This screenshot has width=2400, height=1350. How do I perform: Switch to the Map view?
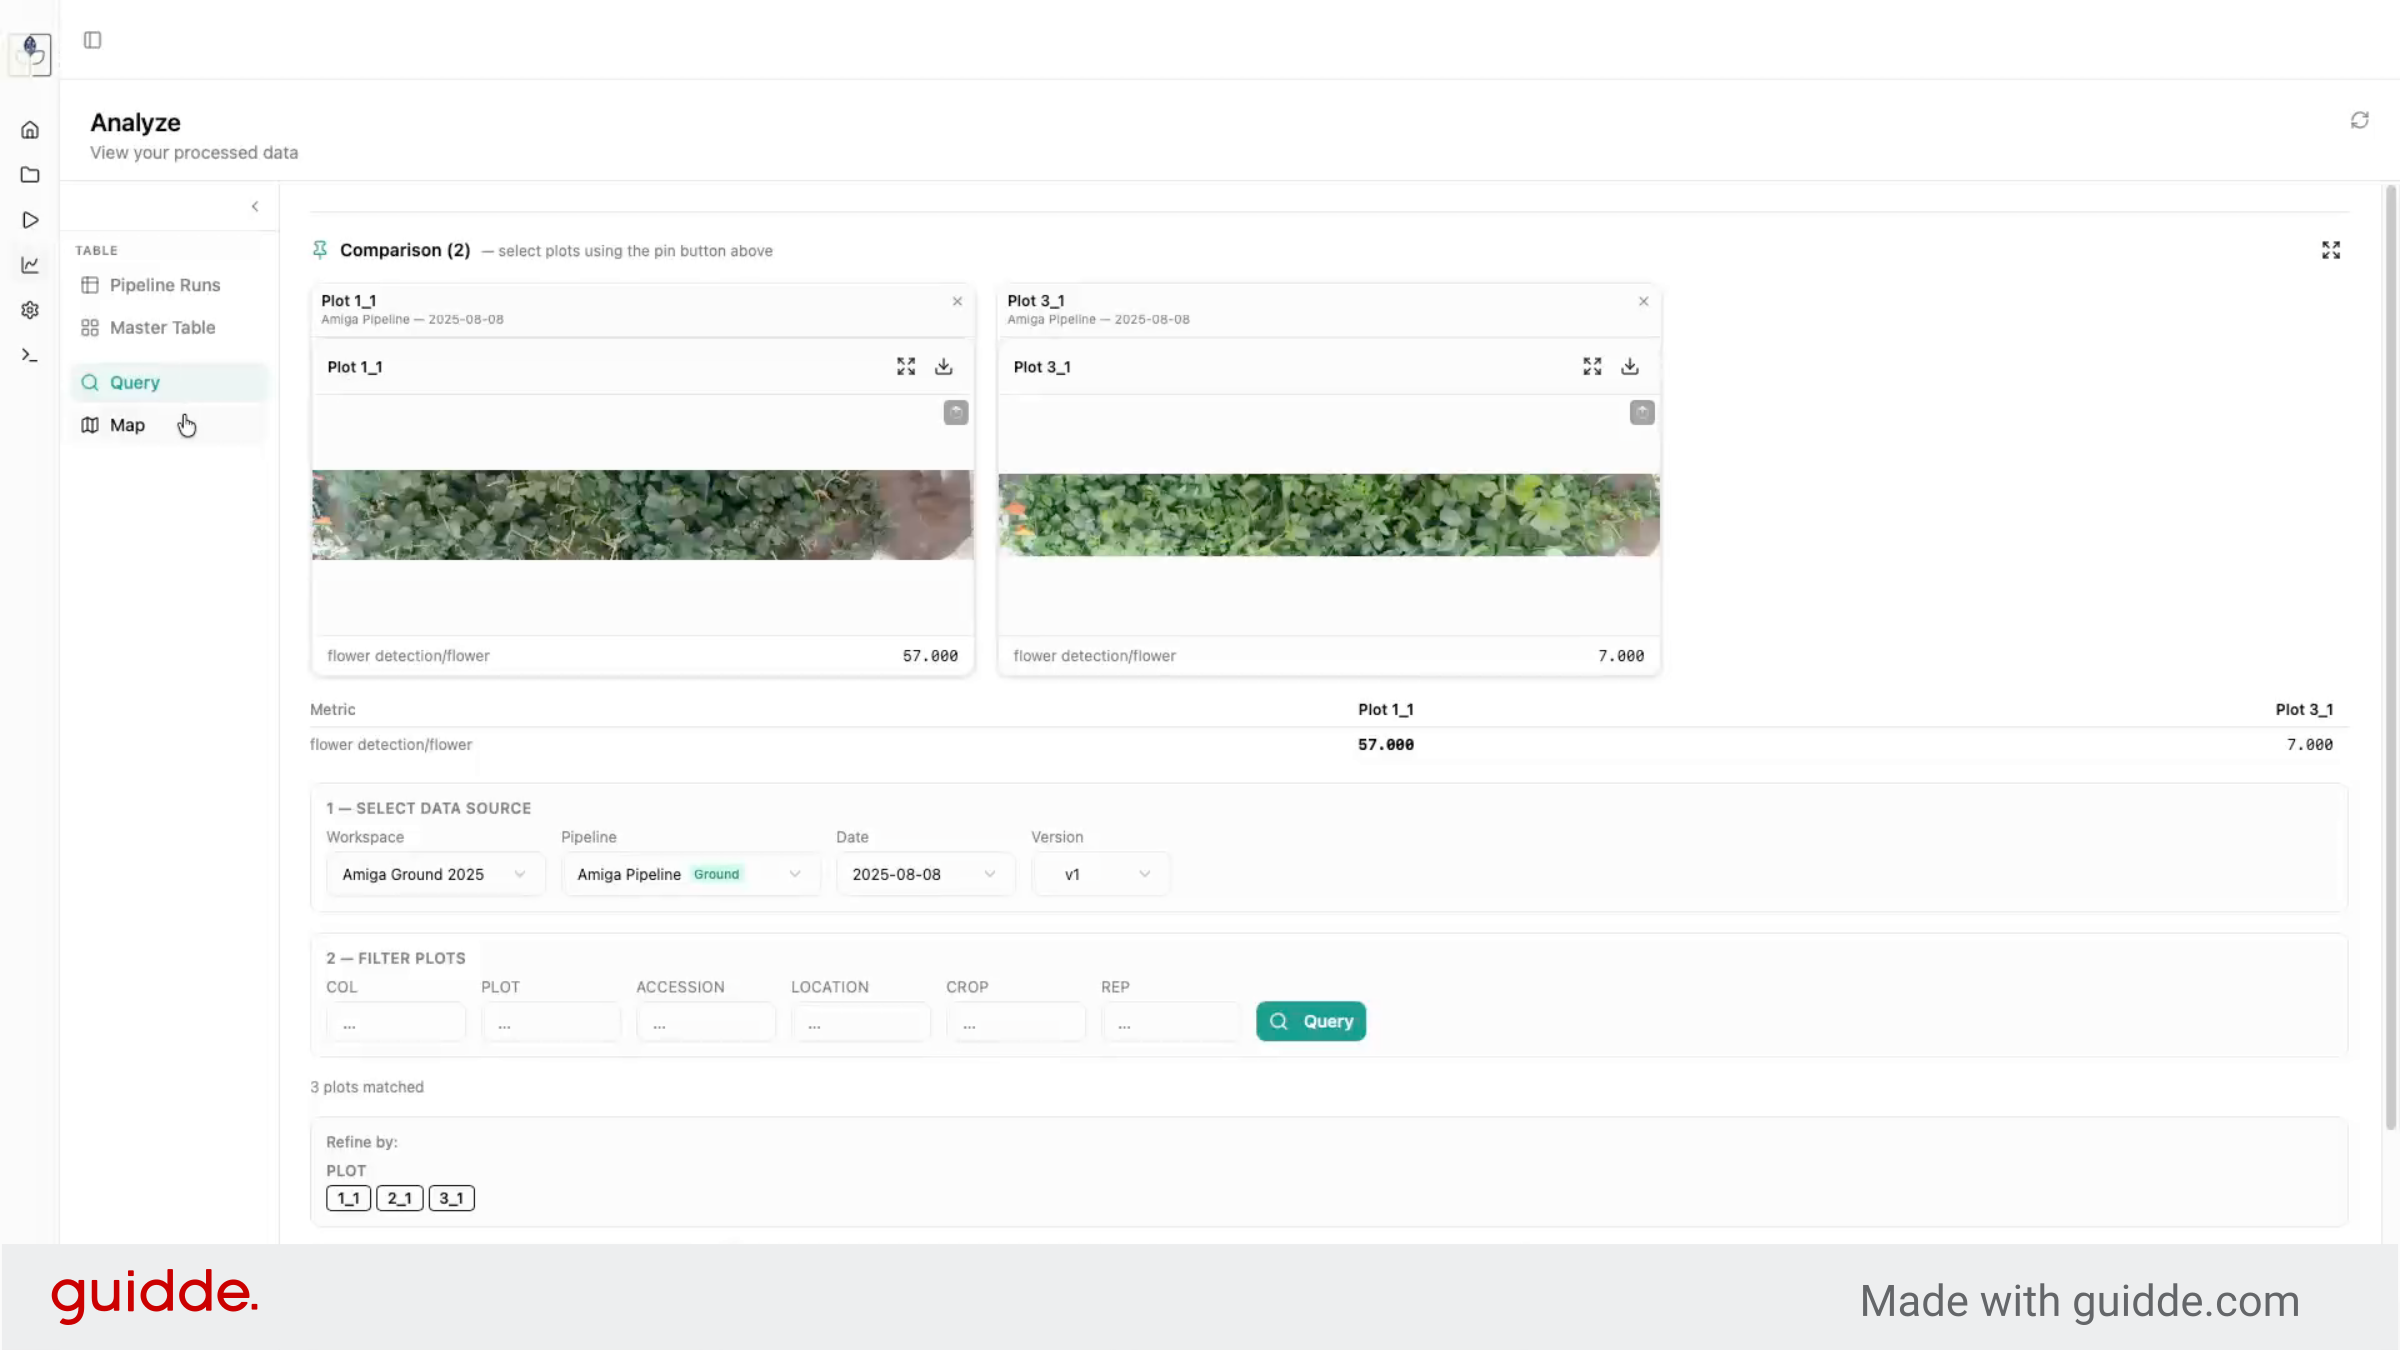pos(170,425)
